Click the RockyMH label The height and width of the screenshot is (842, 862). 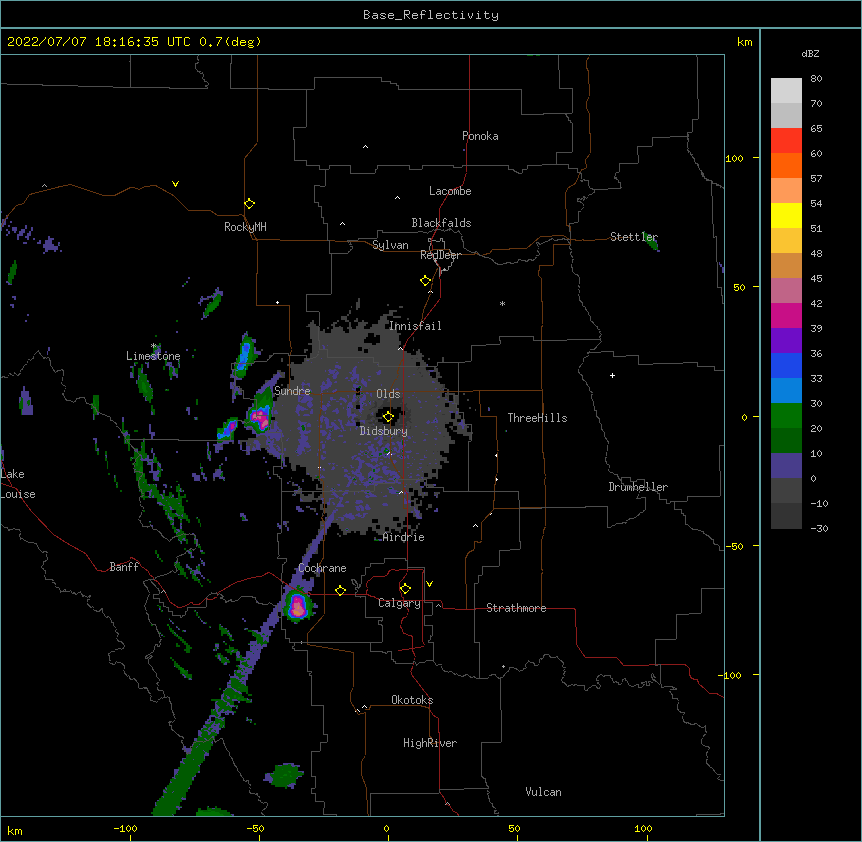(x=245, y=227)
